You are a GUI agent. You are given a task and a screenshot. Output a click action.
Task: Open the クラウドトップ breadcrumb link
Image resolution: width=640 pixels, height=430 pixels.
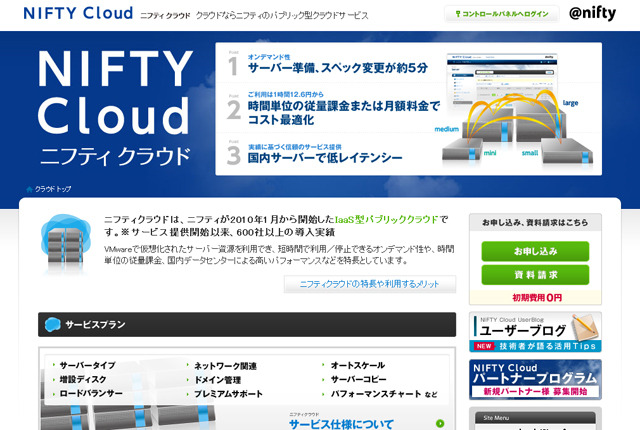point(53,189)
